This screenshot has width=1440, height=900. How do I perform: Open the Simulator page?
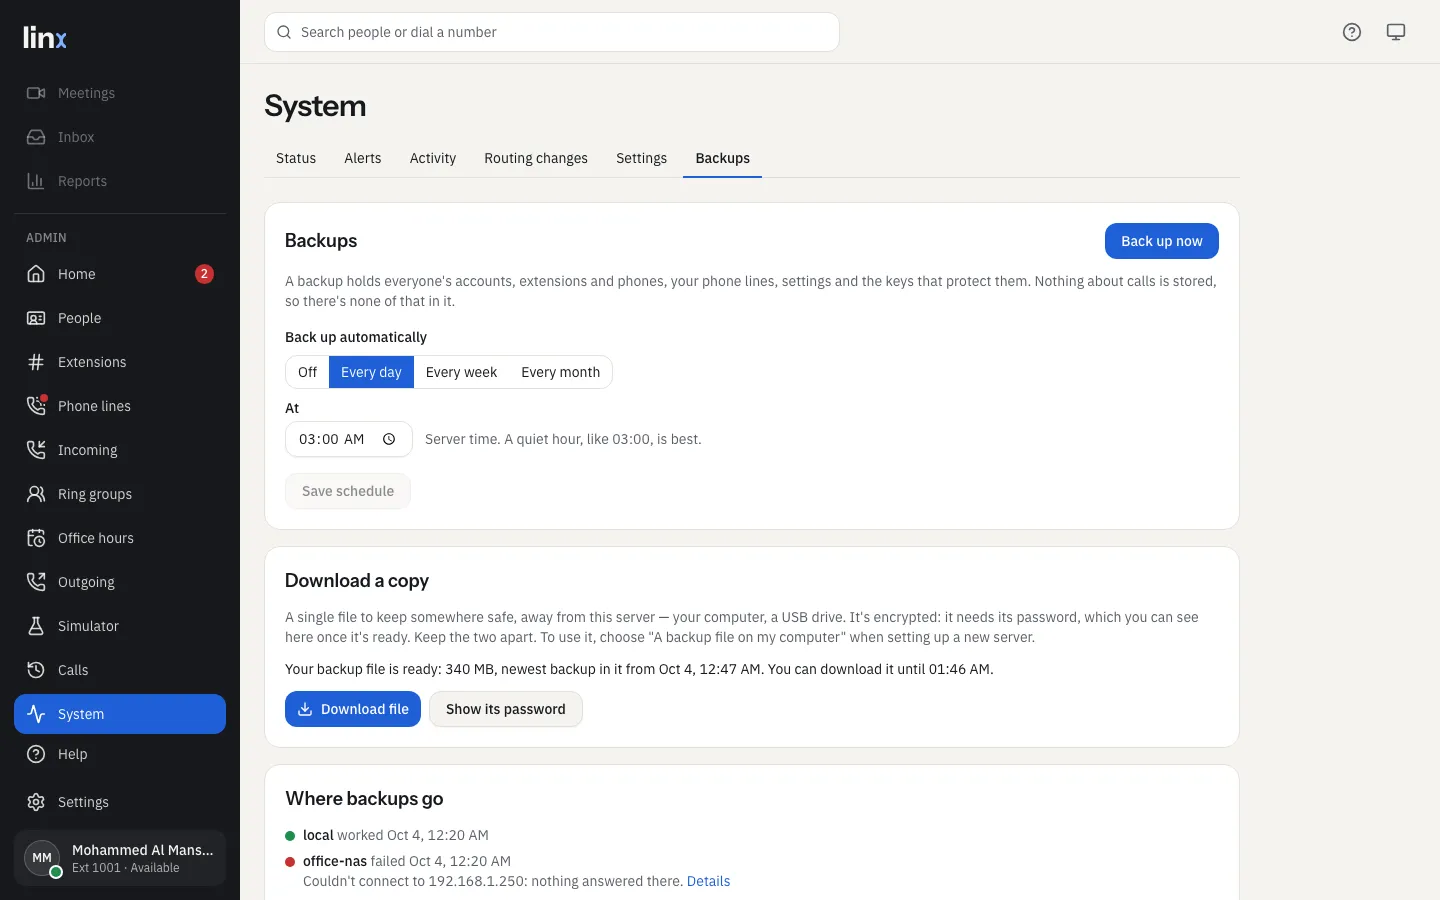(x=120, y=626)
